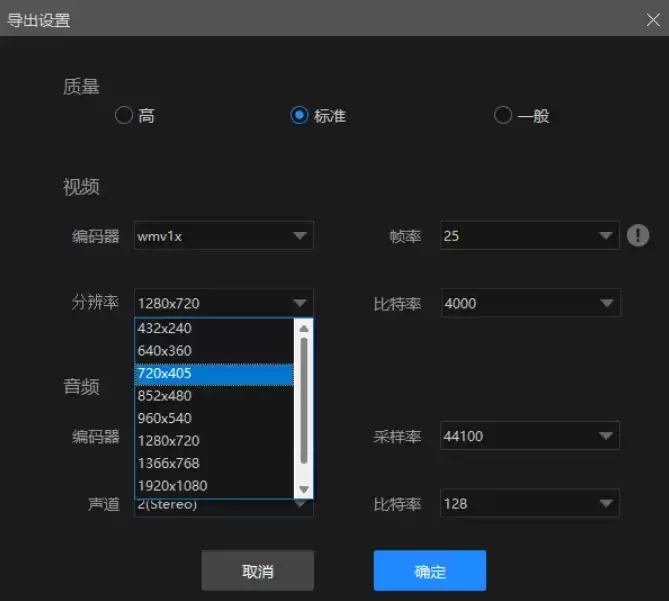Screen dimensions: 669x601
Task: Click the 取消 cancel button
Action: pyautogui.click(x=258, y=571)
